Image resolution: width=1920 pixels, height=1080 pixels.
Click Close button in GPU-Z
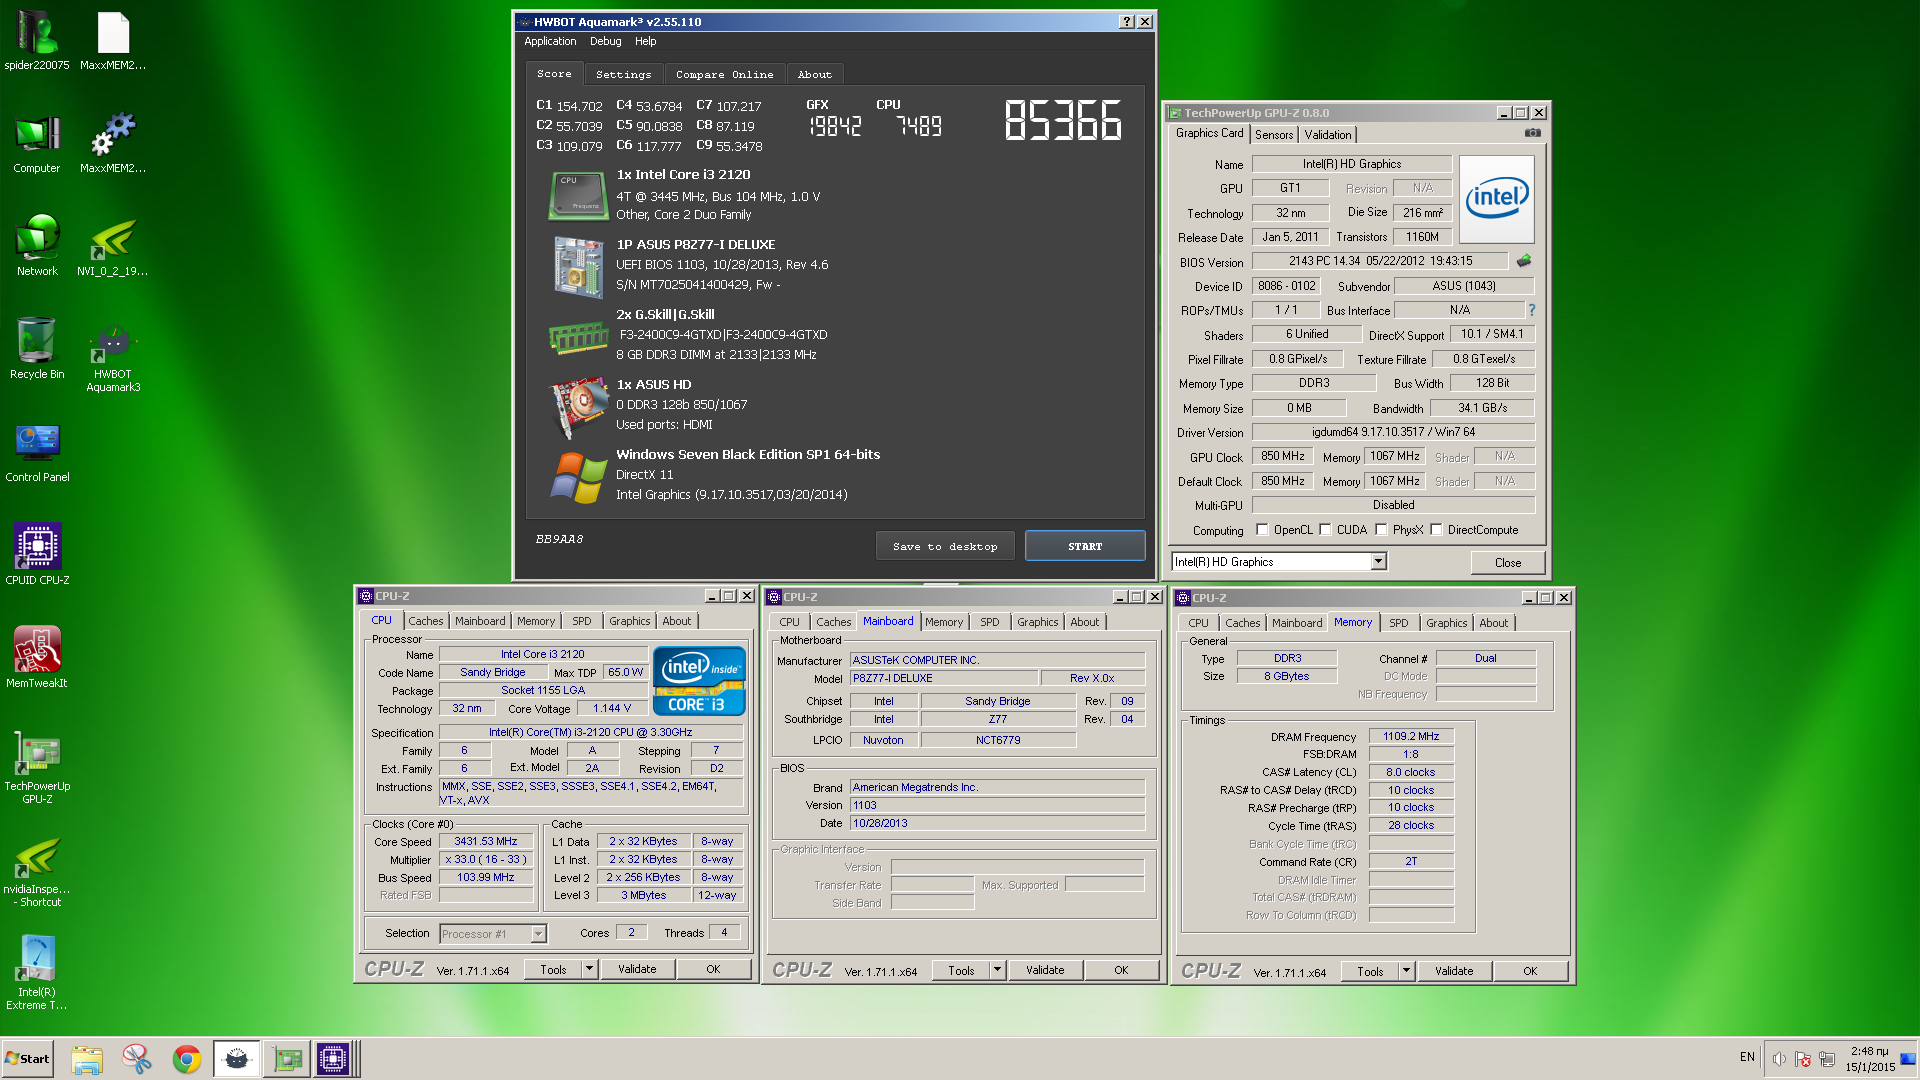coord(1507,563)
